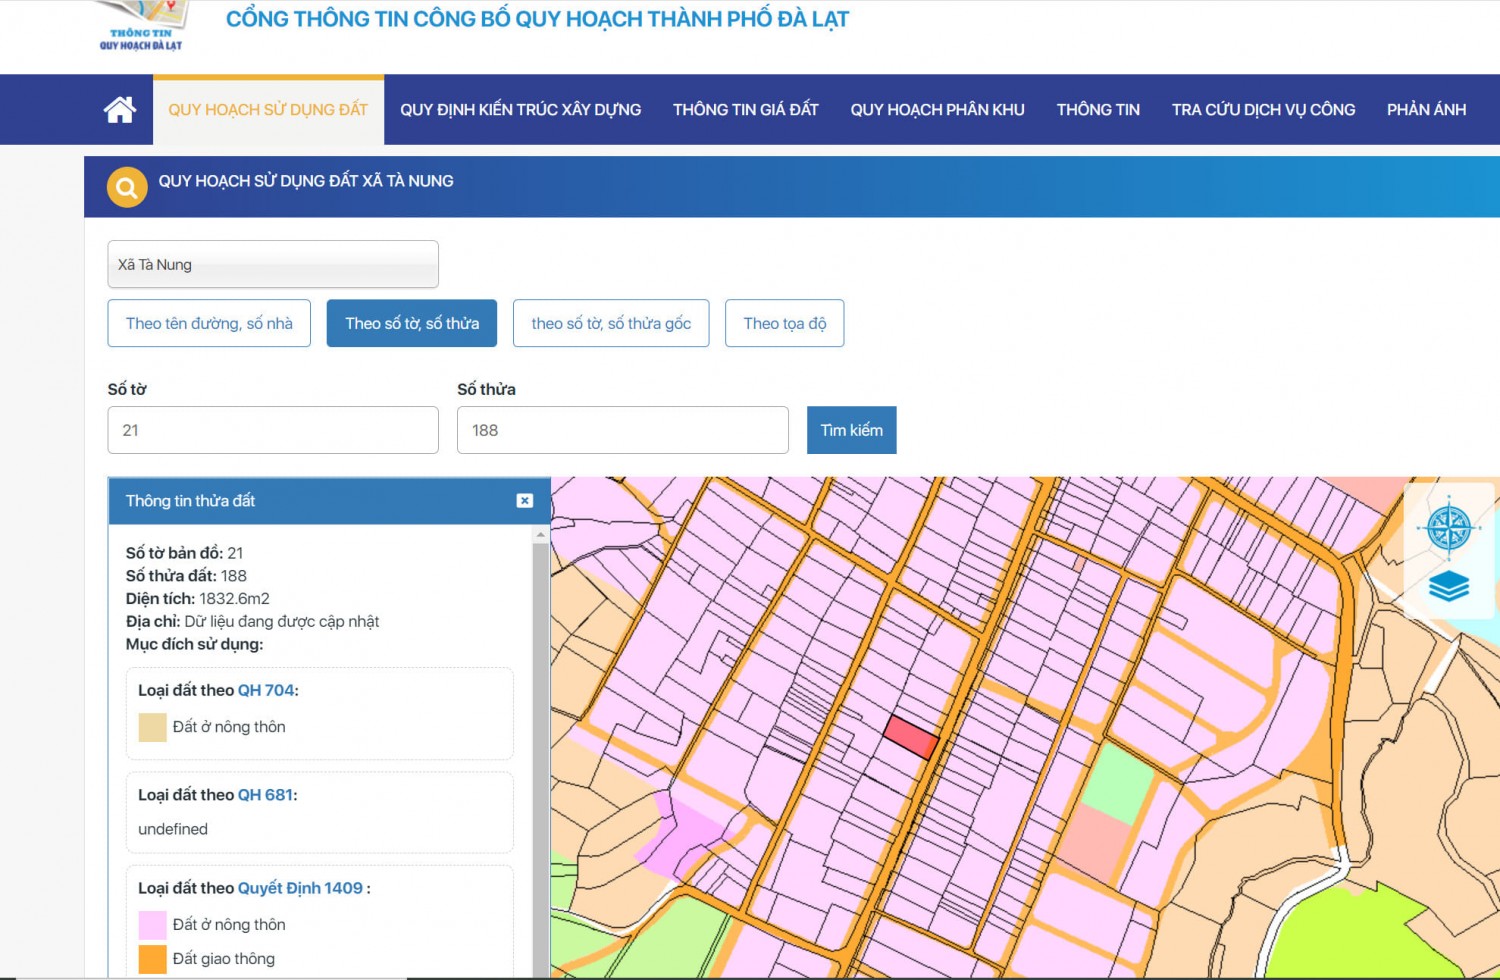The width and height of the screenshot is (1500, 980).
Task: Open the Quy hoạch sử dụng đất tab
Action: 268,110
